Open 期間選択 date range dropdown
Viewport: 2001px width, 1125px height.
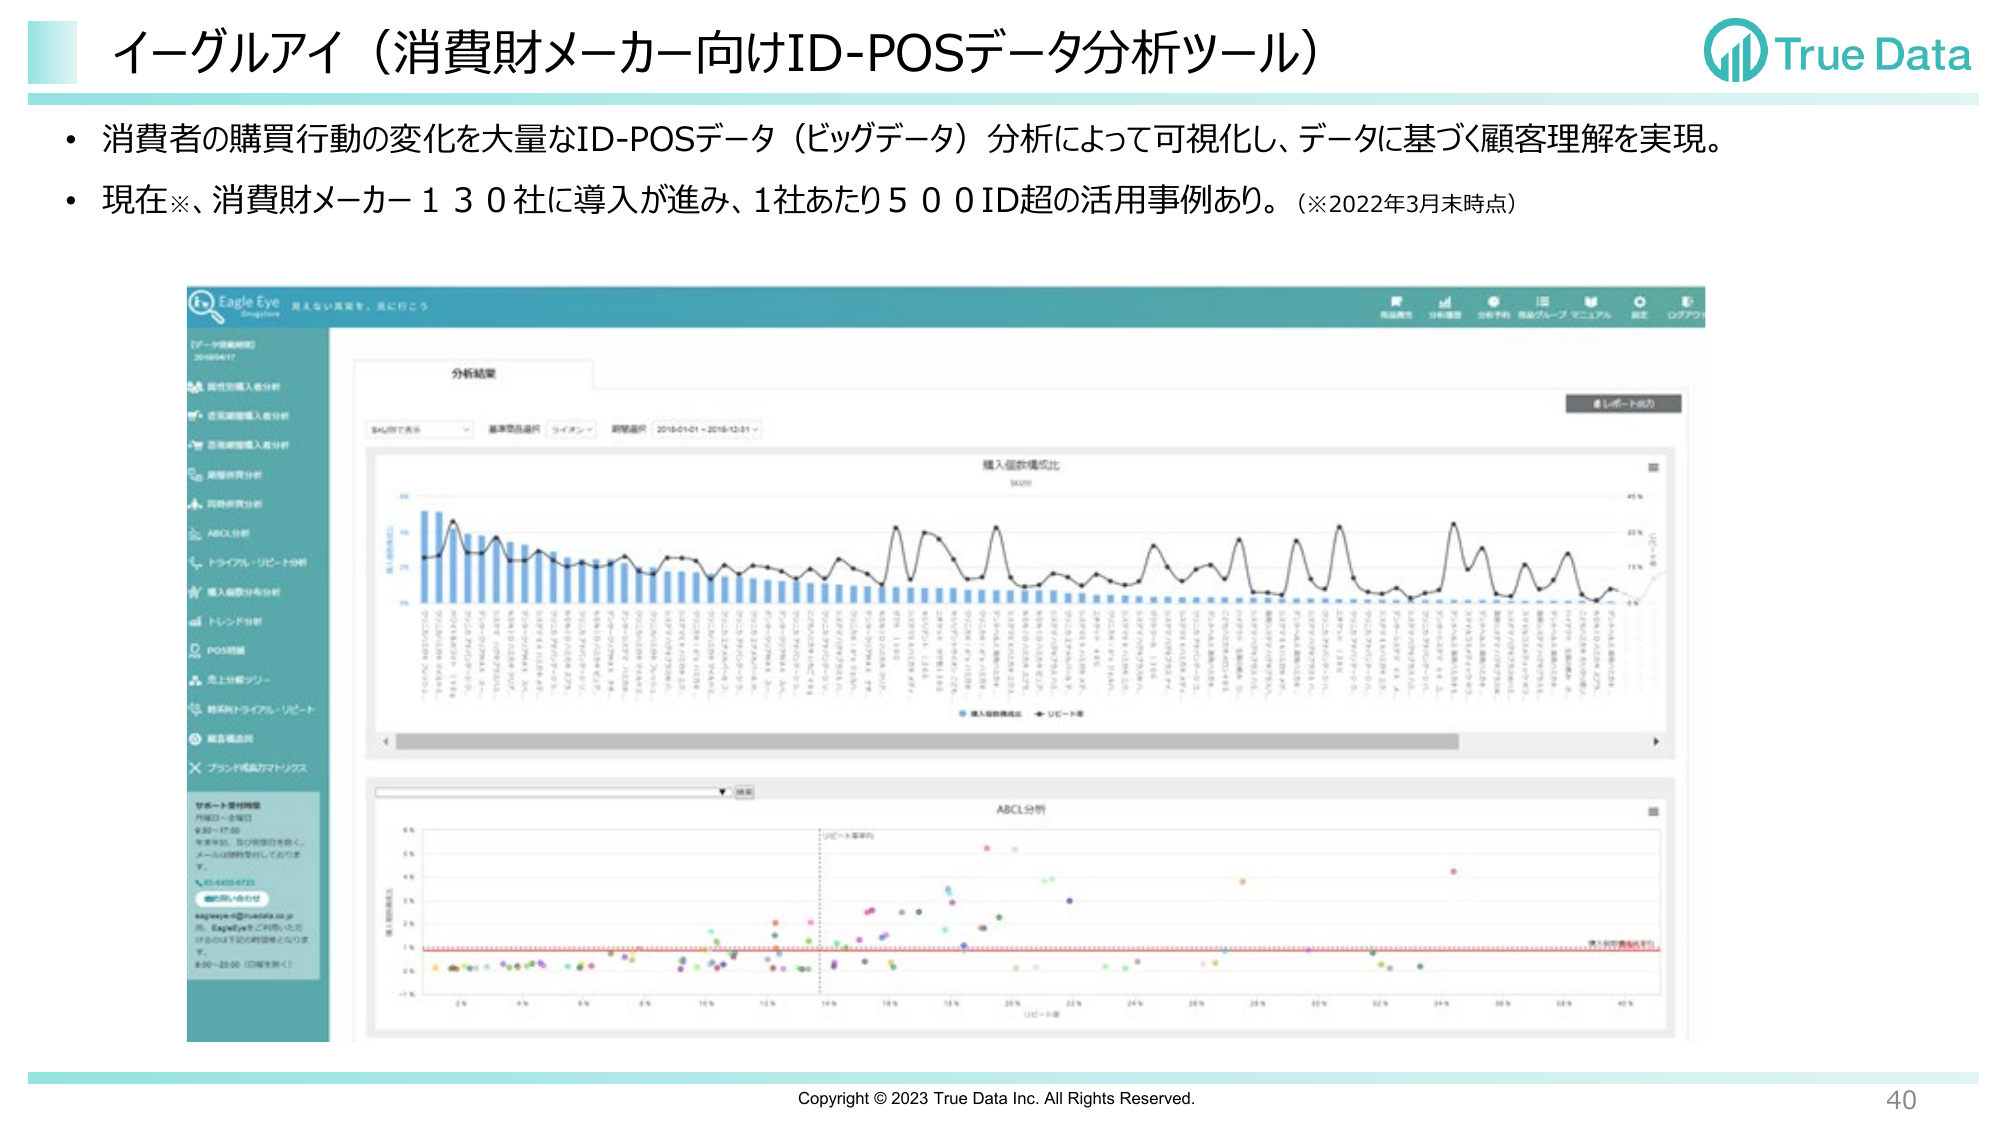coord(707,430)
